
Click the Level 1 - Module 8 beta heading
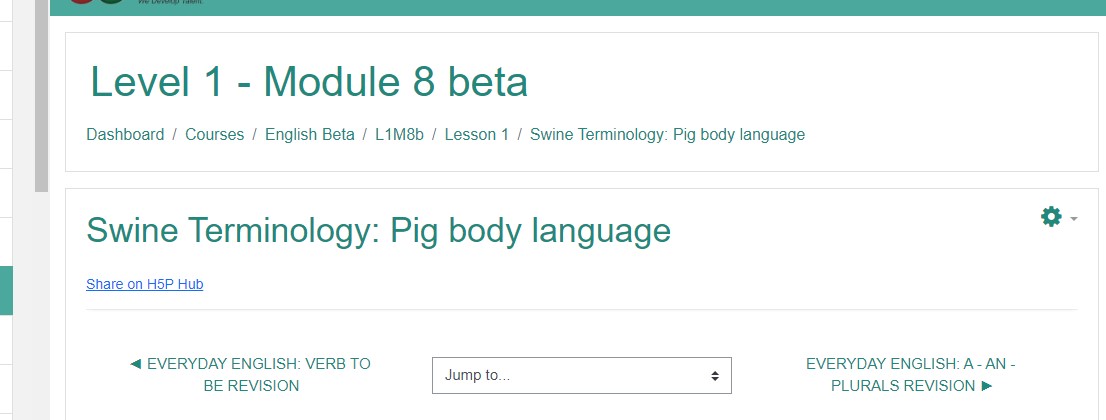[x=309, y=81]
